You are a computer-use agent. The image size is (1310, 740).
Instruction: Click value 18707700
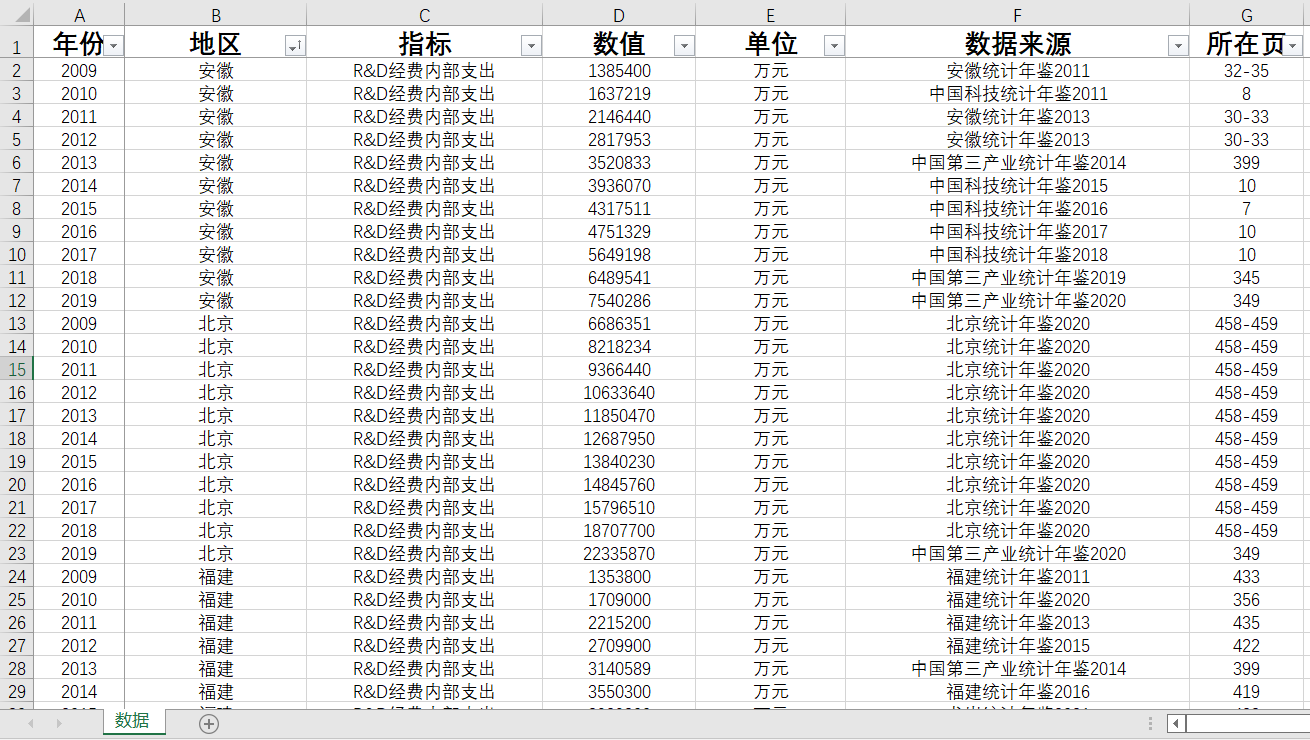coord(619,531)
